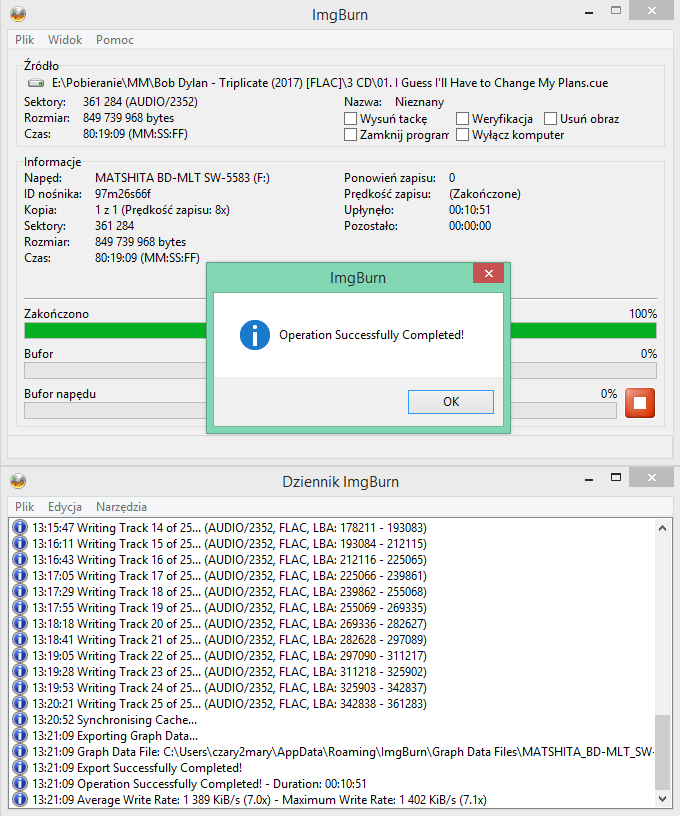
Task: Click info icon of Track 24 log entry
Action: pos(19,688)
